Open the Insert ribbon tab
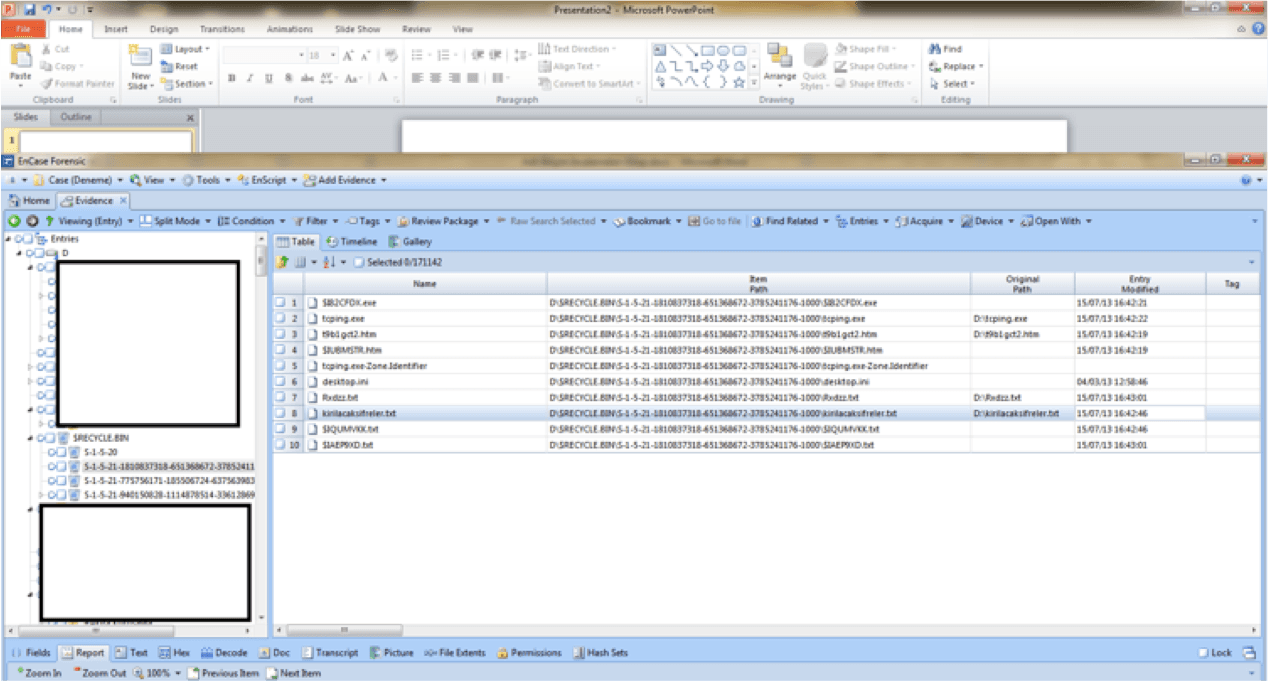 (116, 29)
